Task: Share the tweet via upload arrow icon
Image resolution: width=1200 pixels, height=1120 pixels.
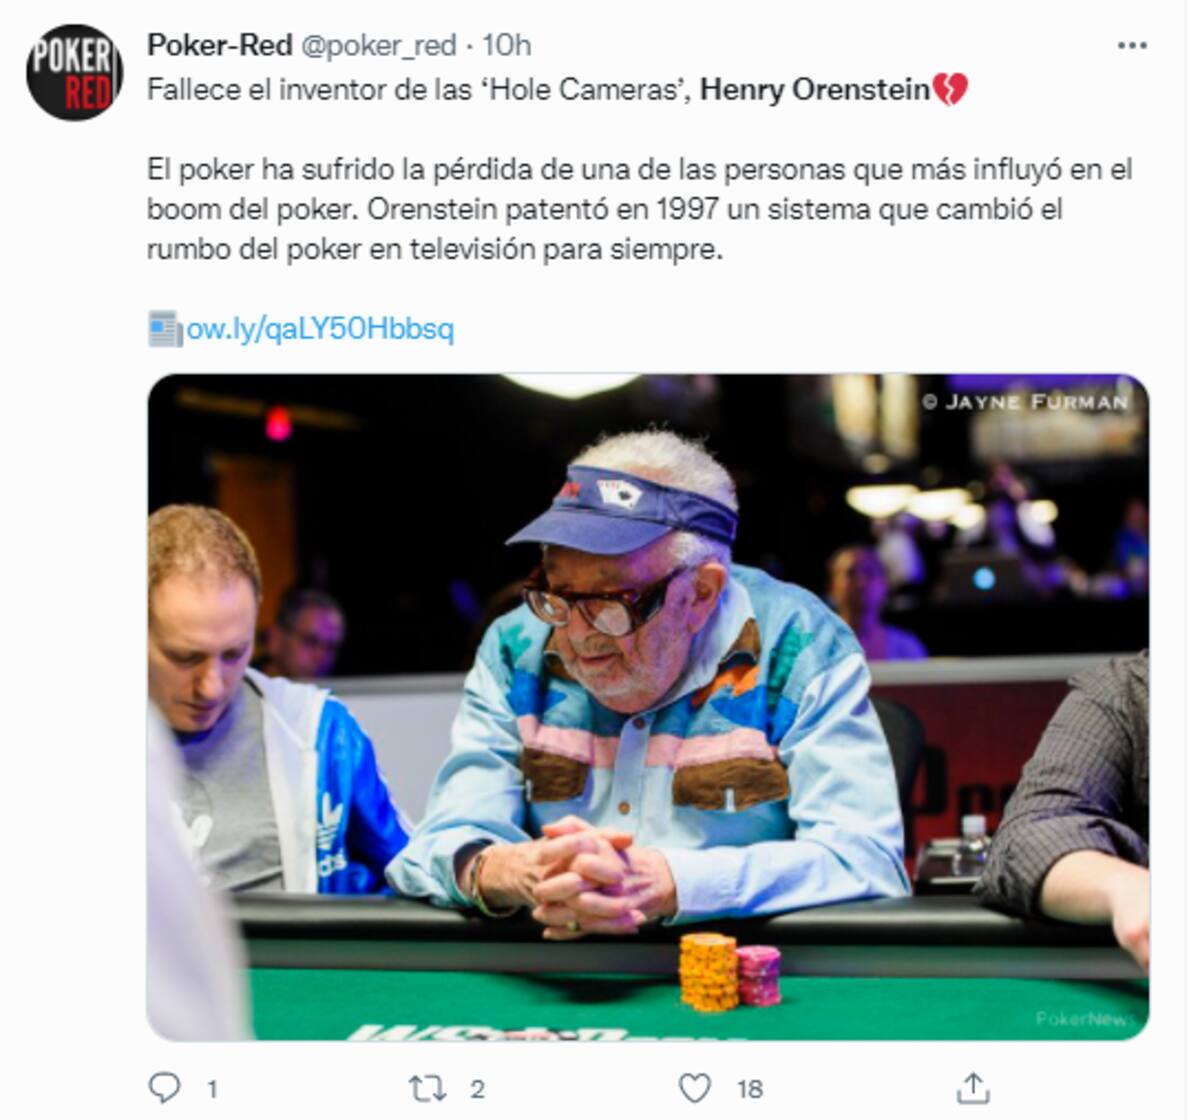Action: pos(972,1087)
